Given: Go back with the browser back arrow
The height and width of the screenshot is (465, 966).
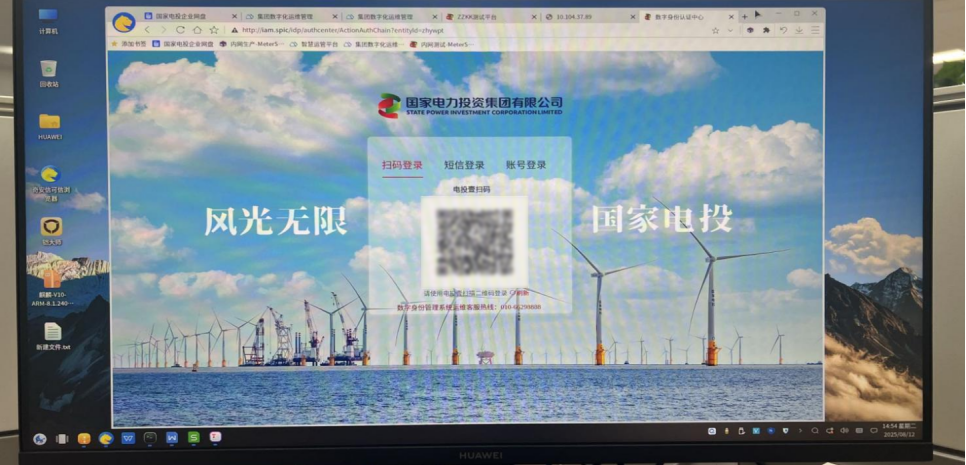Looking at the screenshot, I should coord(148,30).
